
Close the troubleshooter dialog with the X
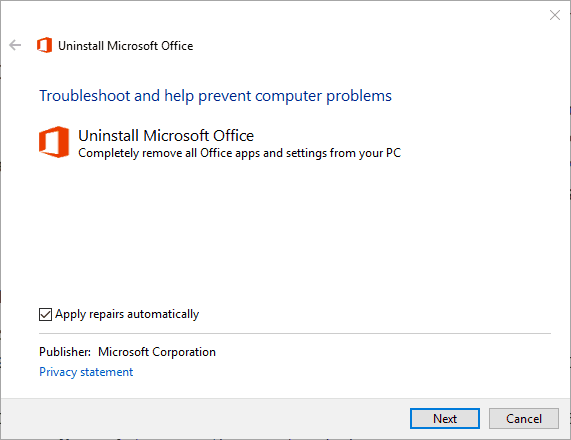(555, 15)
